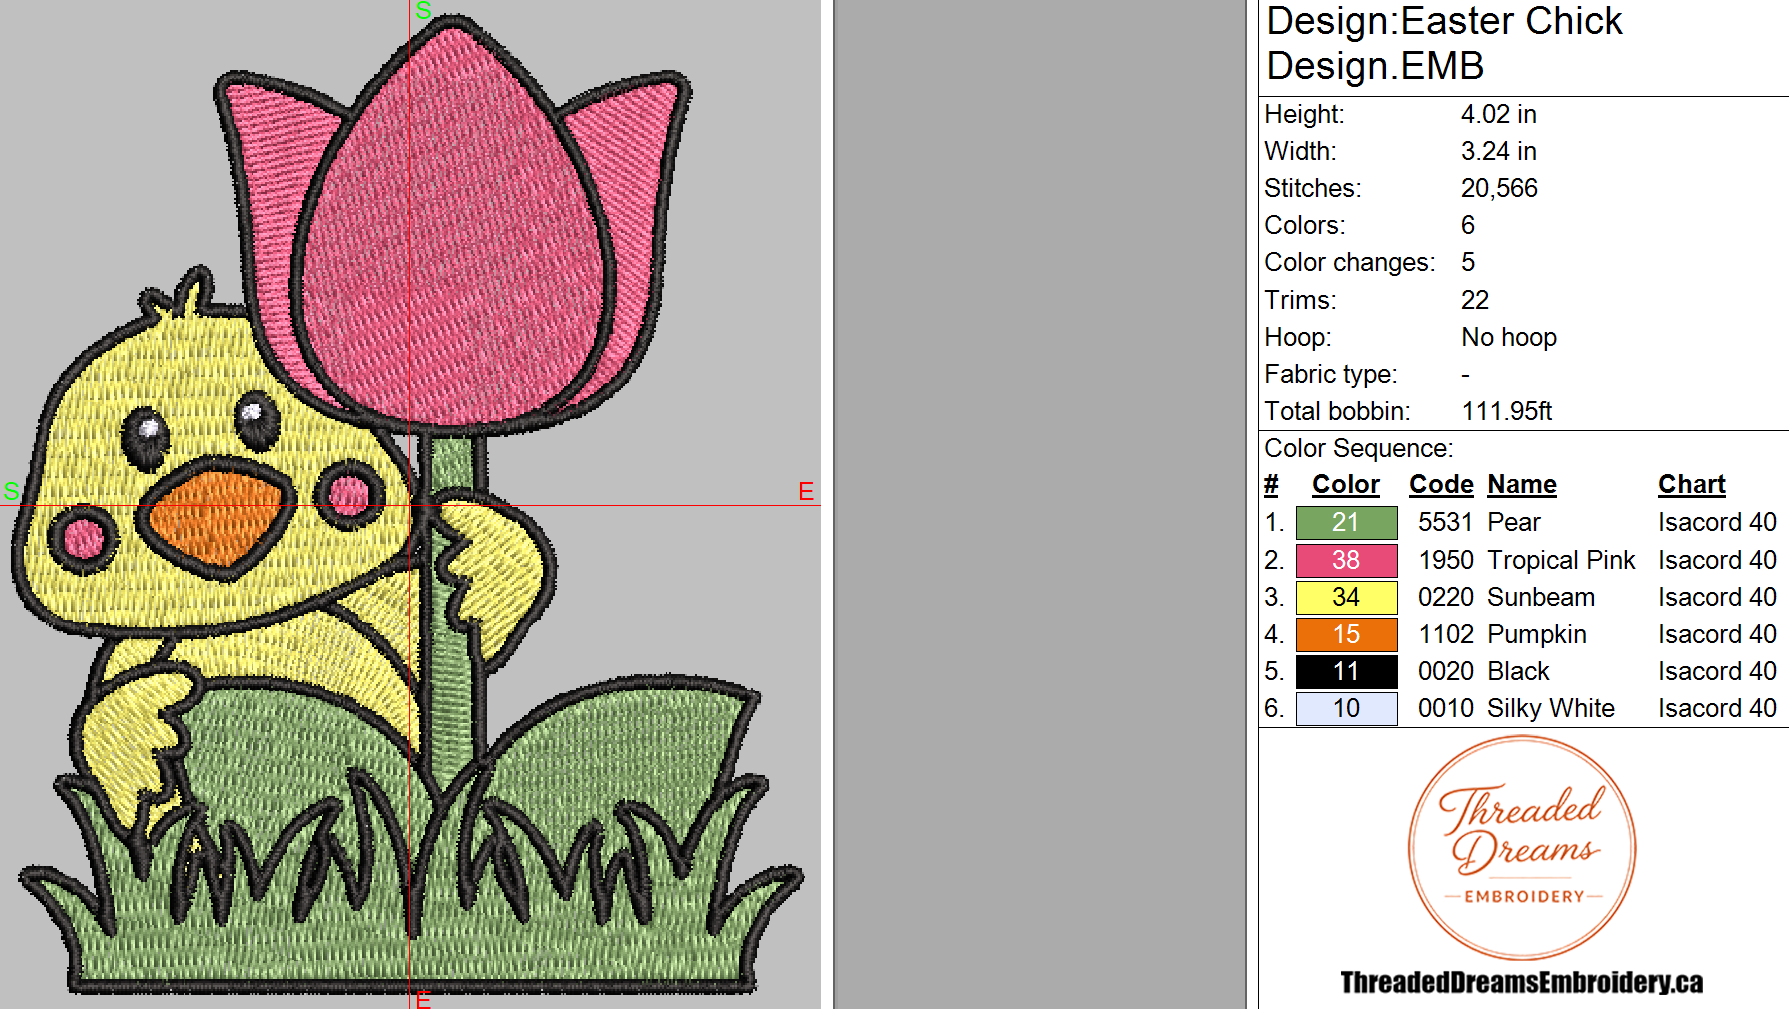This screenshot has height=1009, width=1789.
Task: Click the green S start marker at top
Action: 423,11
